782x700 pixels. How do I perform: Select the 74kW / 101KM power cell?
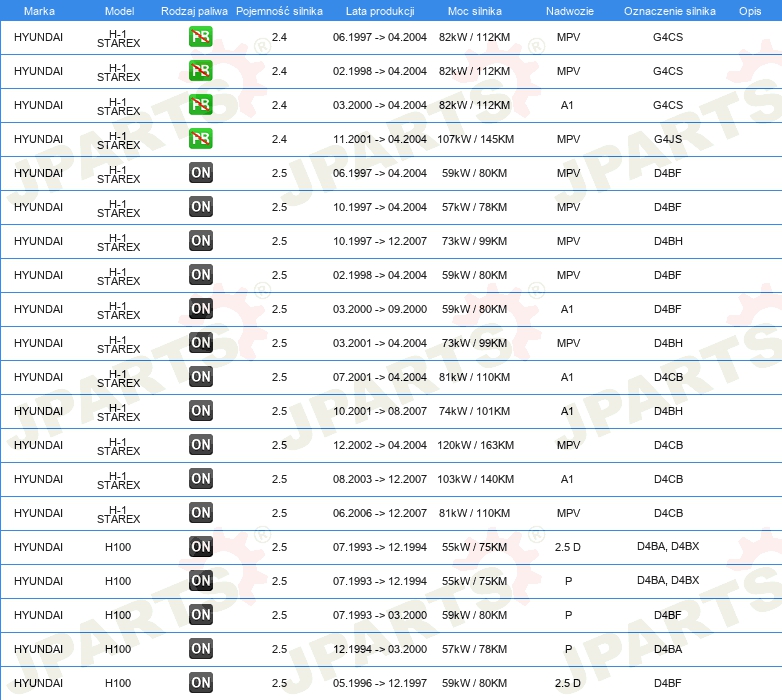pos(474,411)
